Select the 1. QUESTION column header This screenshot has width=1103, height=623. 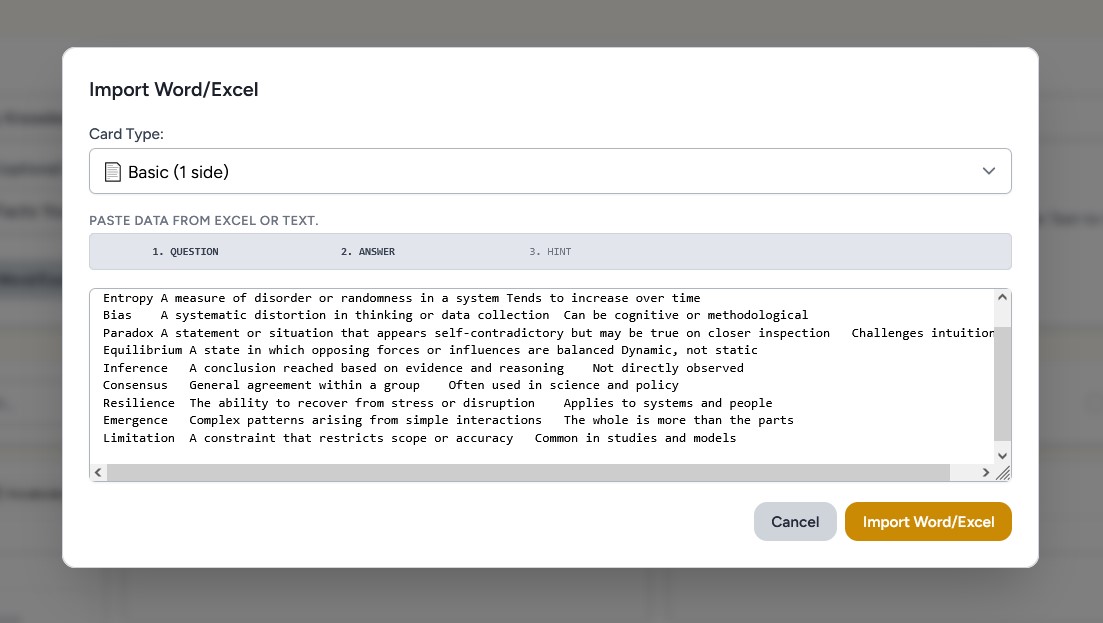(185, 251)
